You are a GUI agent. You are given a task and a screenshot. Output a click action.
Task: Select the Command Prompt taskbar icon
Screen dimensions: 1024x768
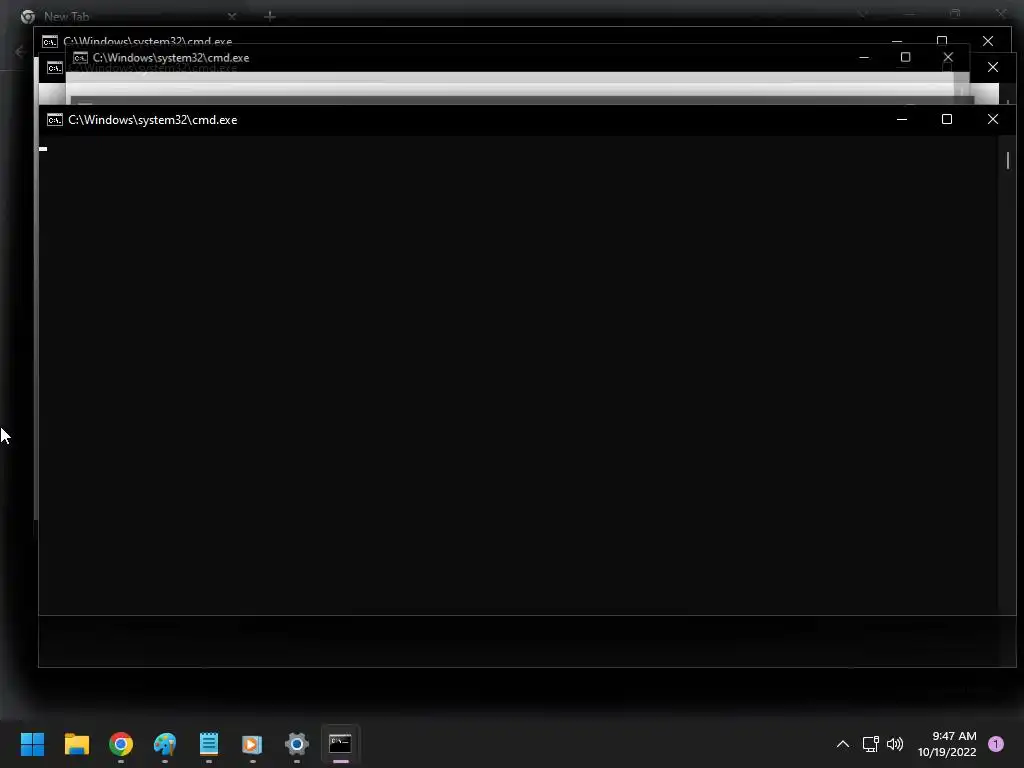point(340,744)
